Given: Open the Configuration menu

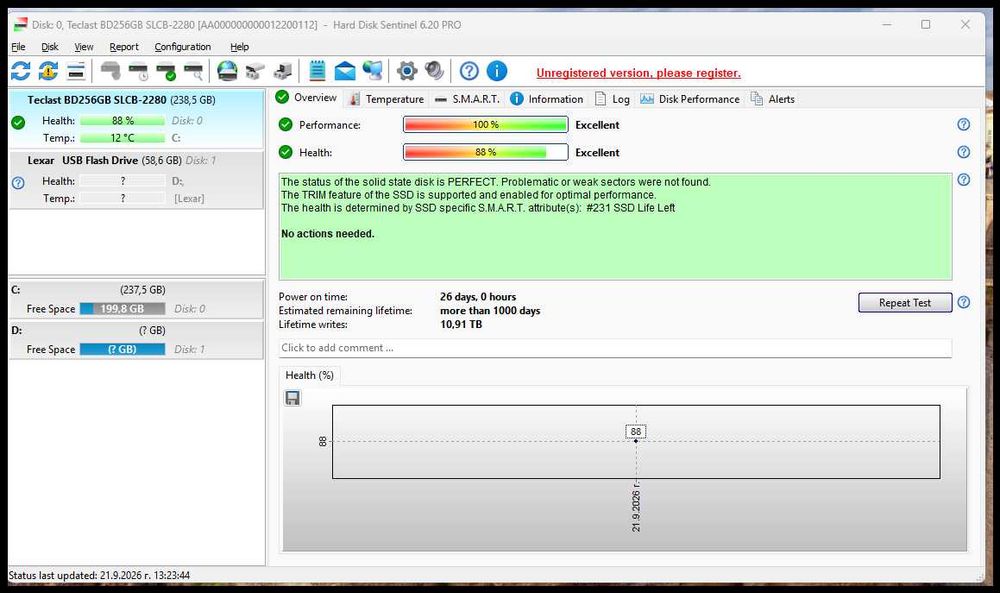Looking at the screenshot, I should click(182, 47).
